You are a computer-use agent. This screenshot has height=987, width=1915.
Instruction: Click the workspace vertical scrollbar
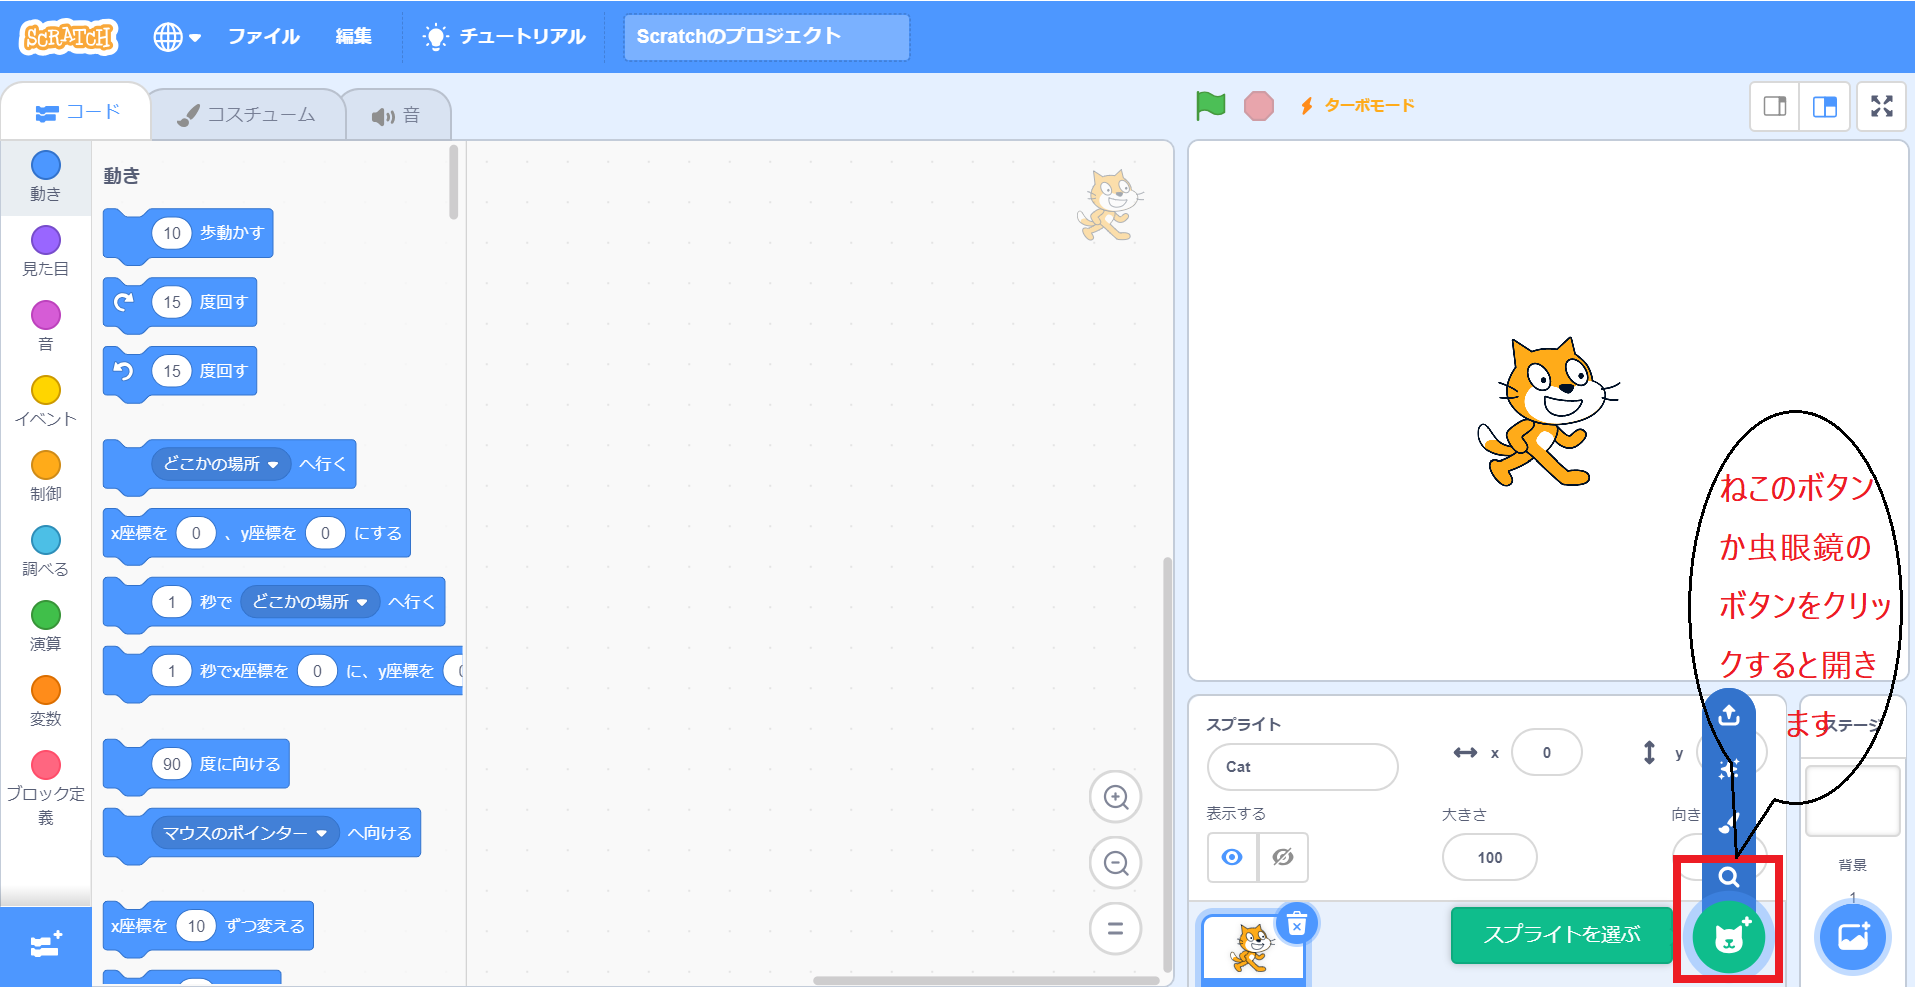click(1167, 764)
